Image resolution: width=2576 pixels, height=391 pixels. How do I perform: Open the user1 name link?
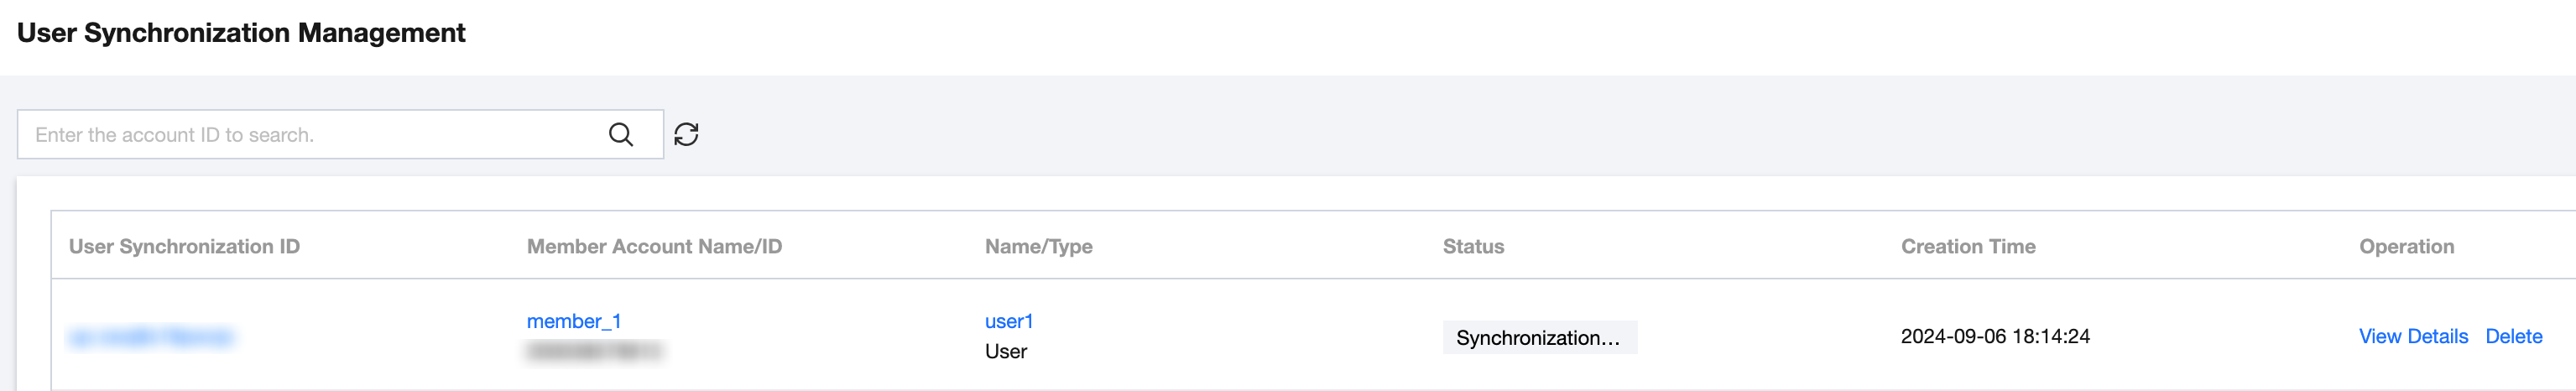pos(1008,321)
